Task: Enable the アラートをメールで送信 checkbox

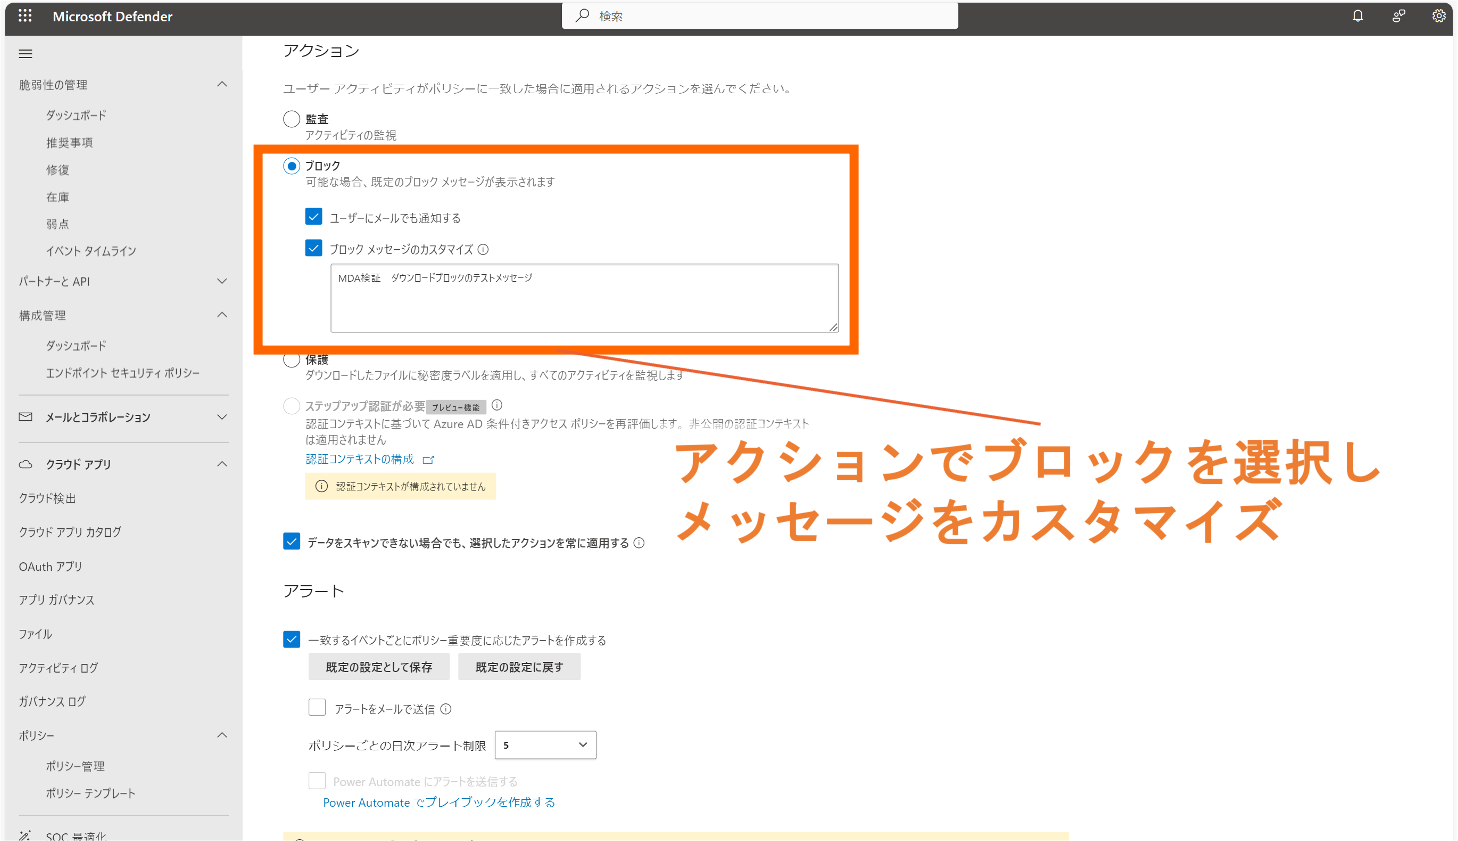Action: [317, 708]
